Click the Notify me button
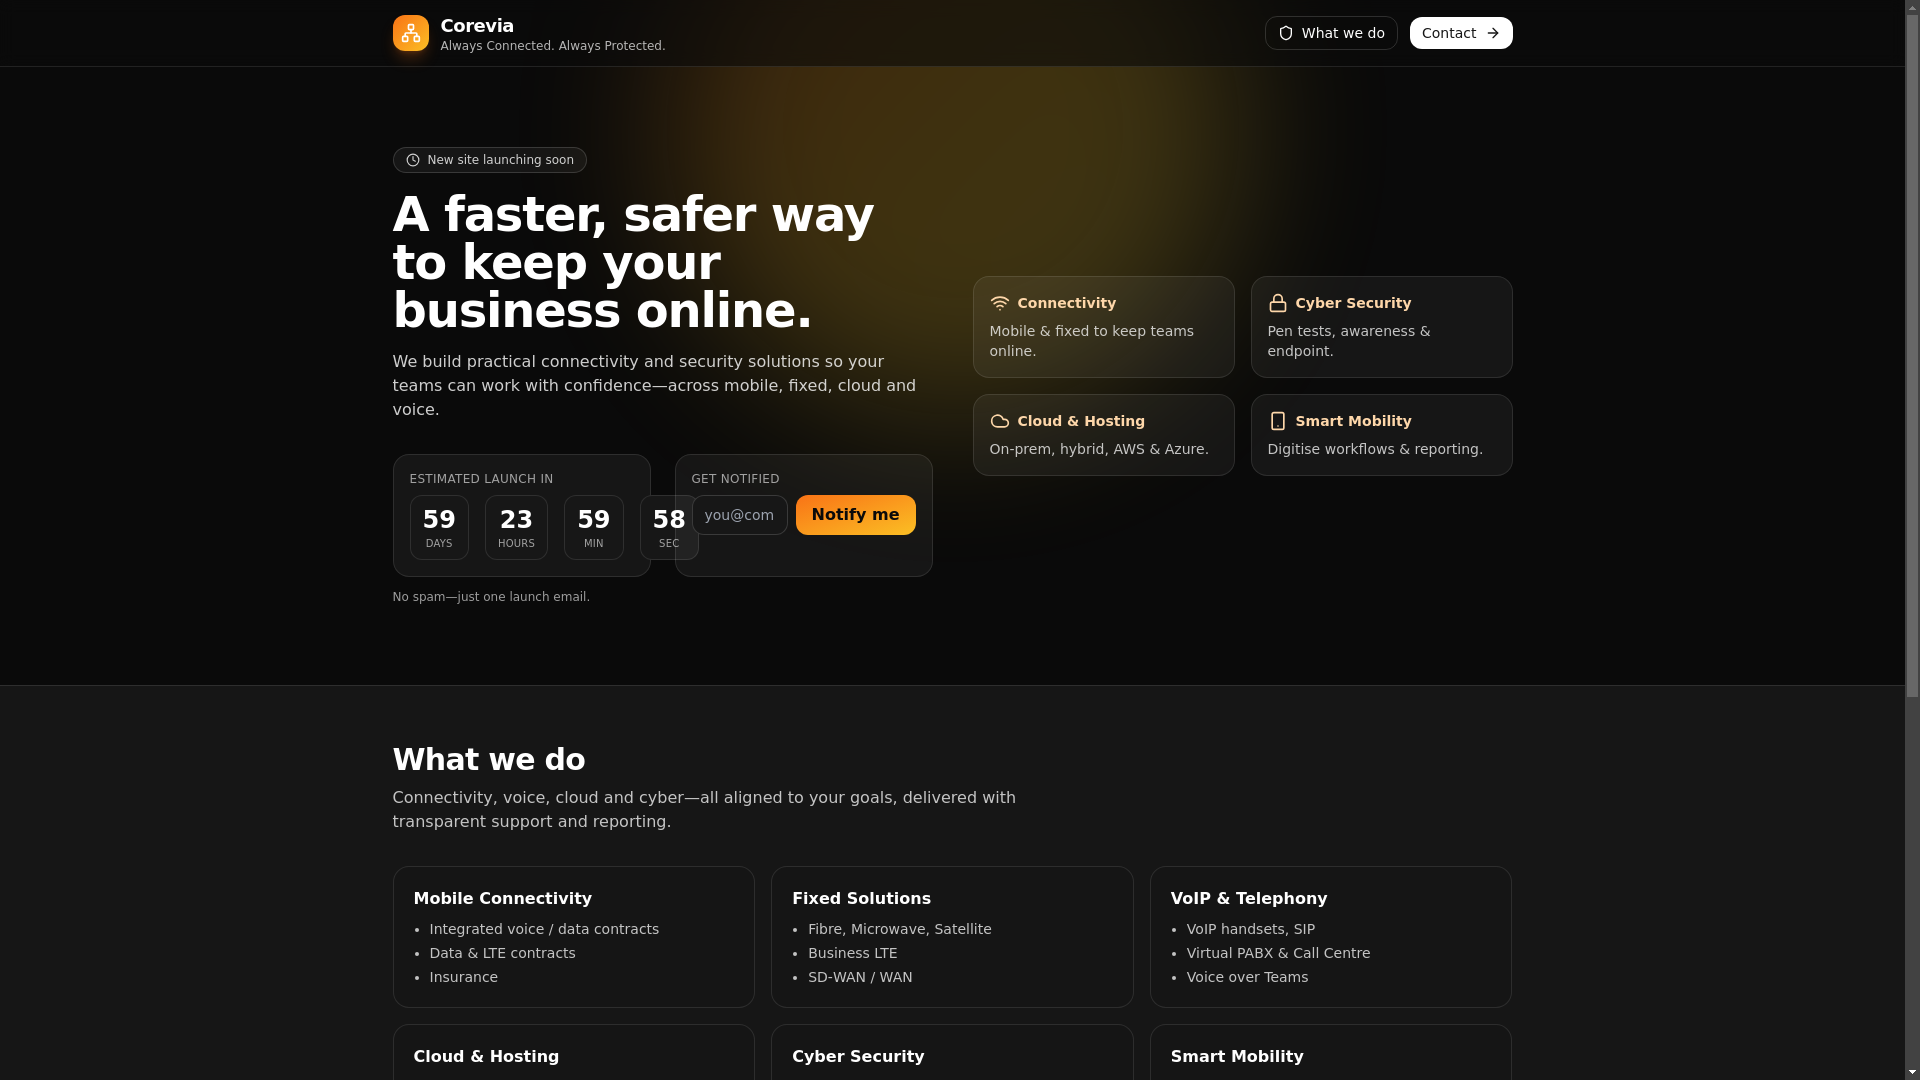The height and width of the screenshot is (1080, 1920). (x=855, y=515)
